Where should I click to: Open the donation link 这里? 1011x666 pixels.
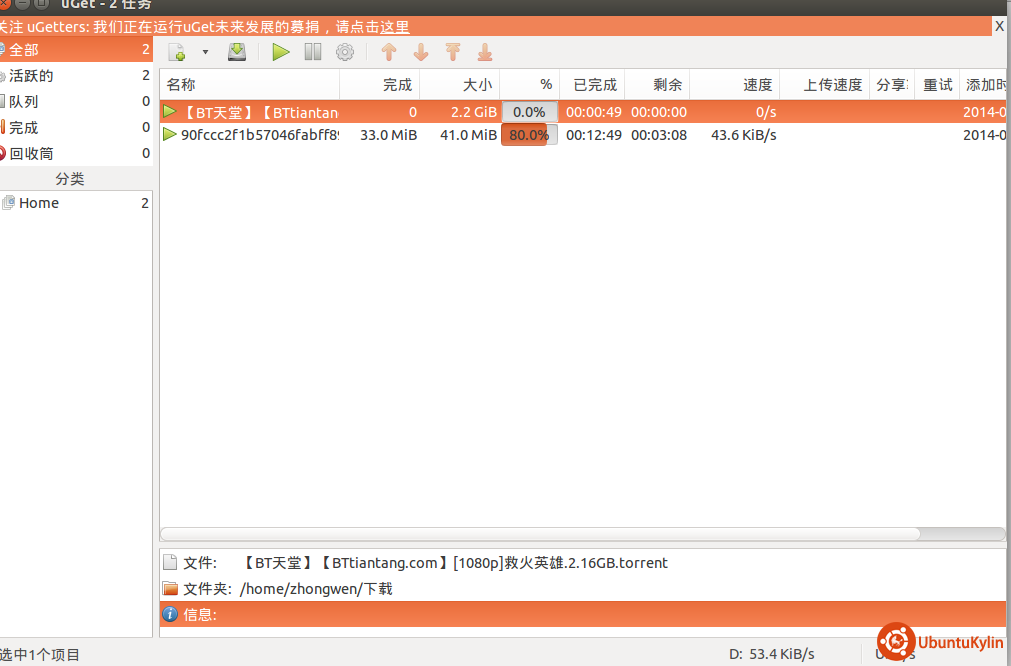[395, 27]
